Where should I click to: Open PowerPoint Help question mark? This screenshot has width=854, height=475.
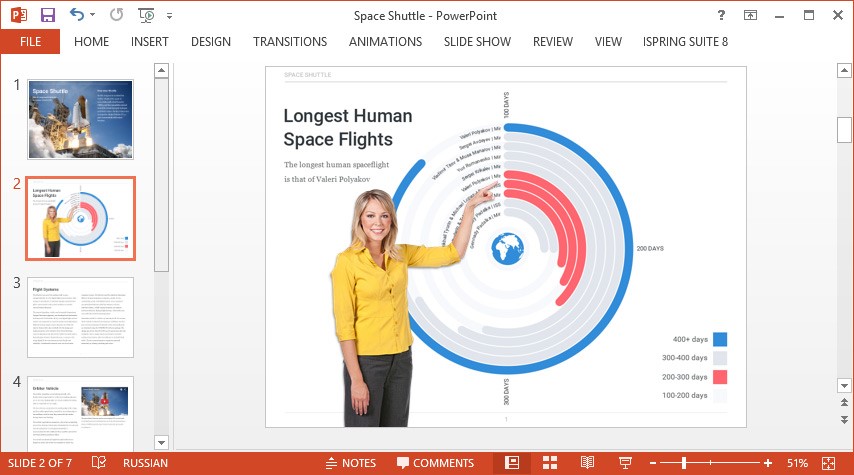722,16
